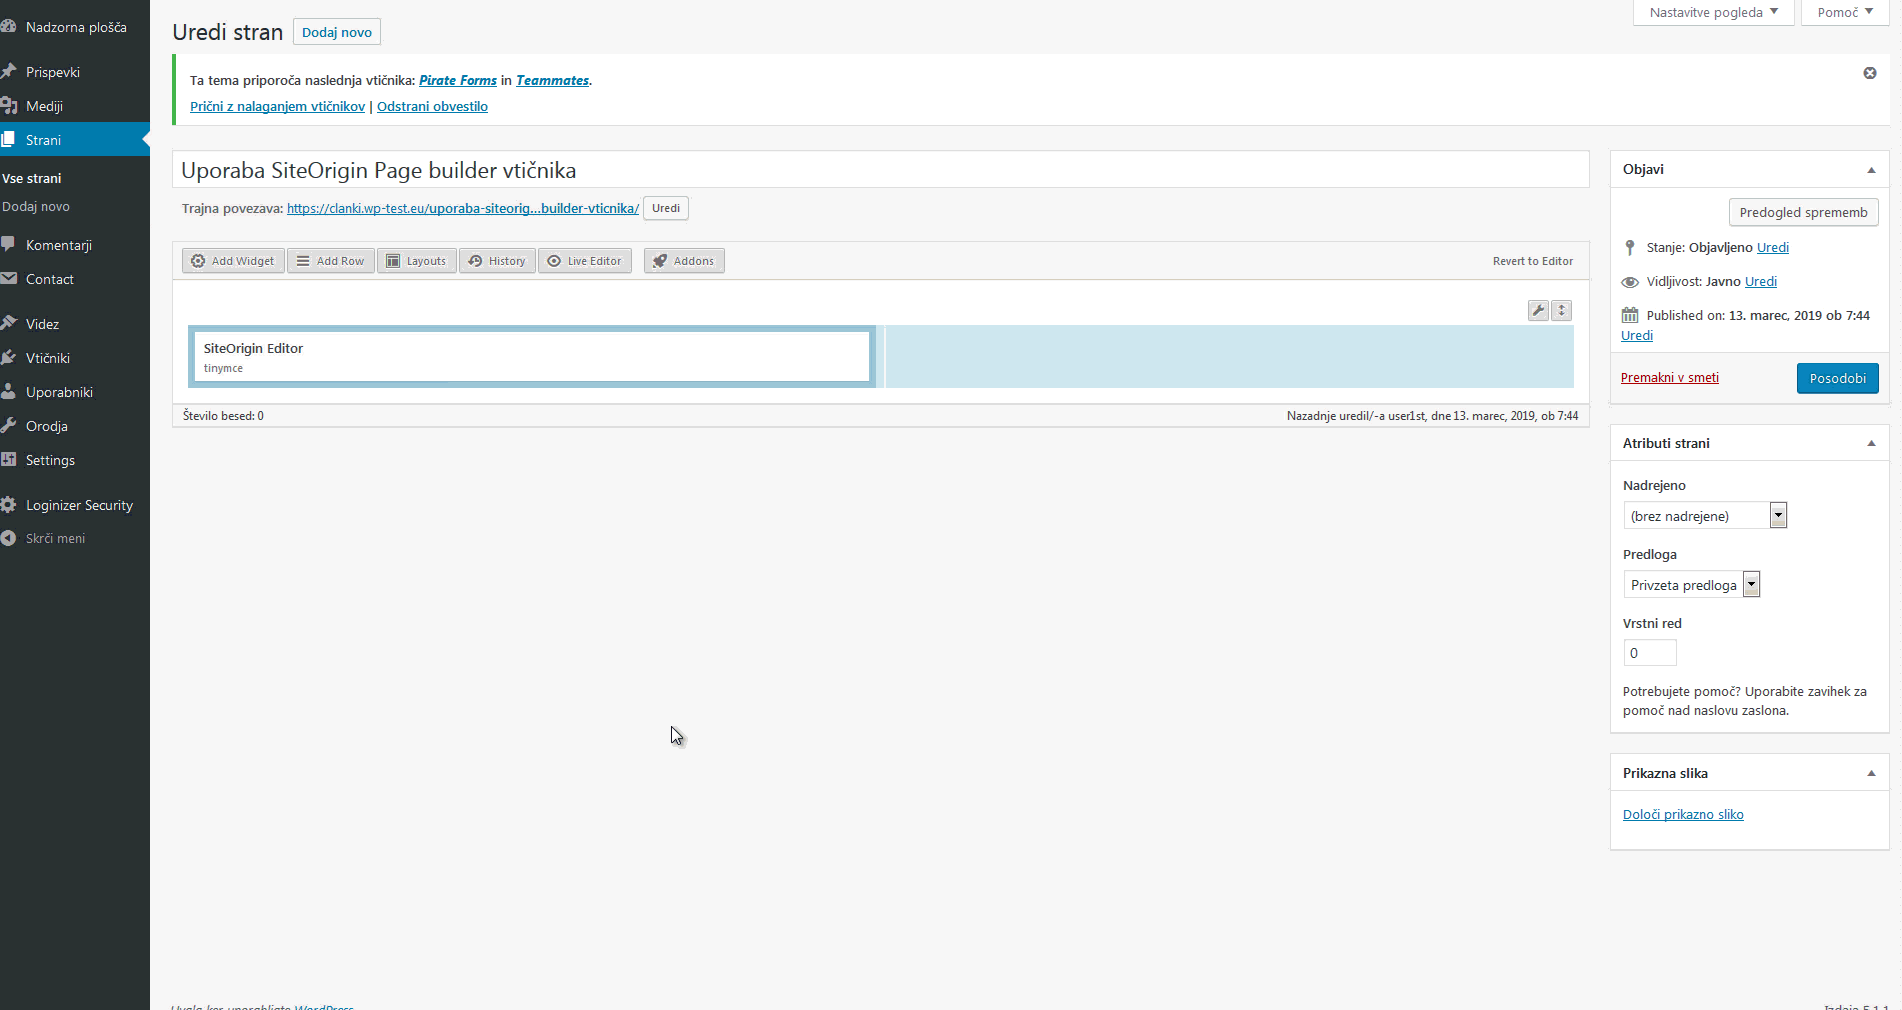Click Predogled sprememb preview button
The image size is (1902, 1010).
tap(1804, 212)
